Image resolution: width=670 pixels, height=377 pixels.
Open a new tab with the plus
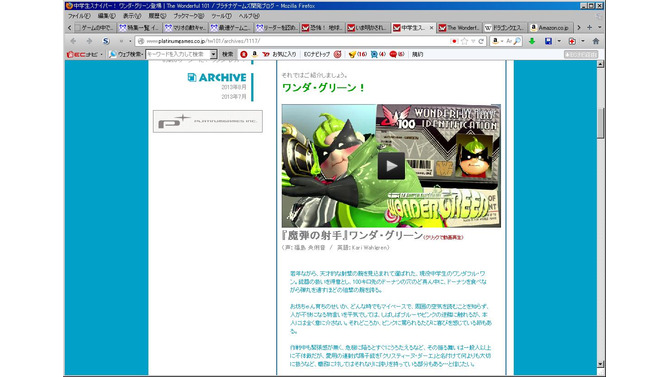589,27
